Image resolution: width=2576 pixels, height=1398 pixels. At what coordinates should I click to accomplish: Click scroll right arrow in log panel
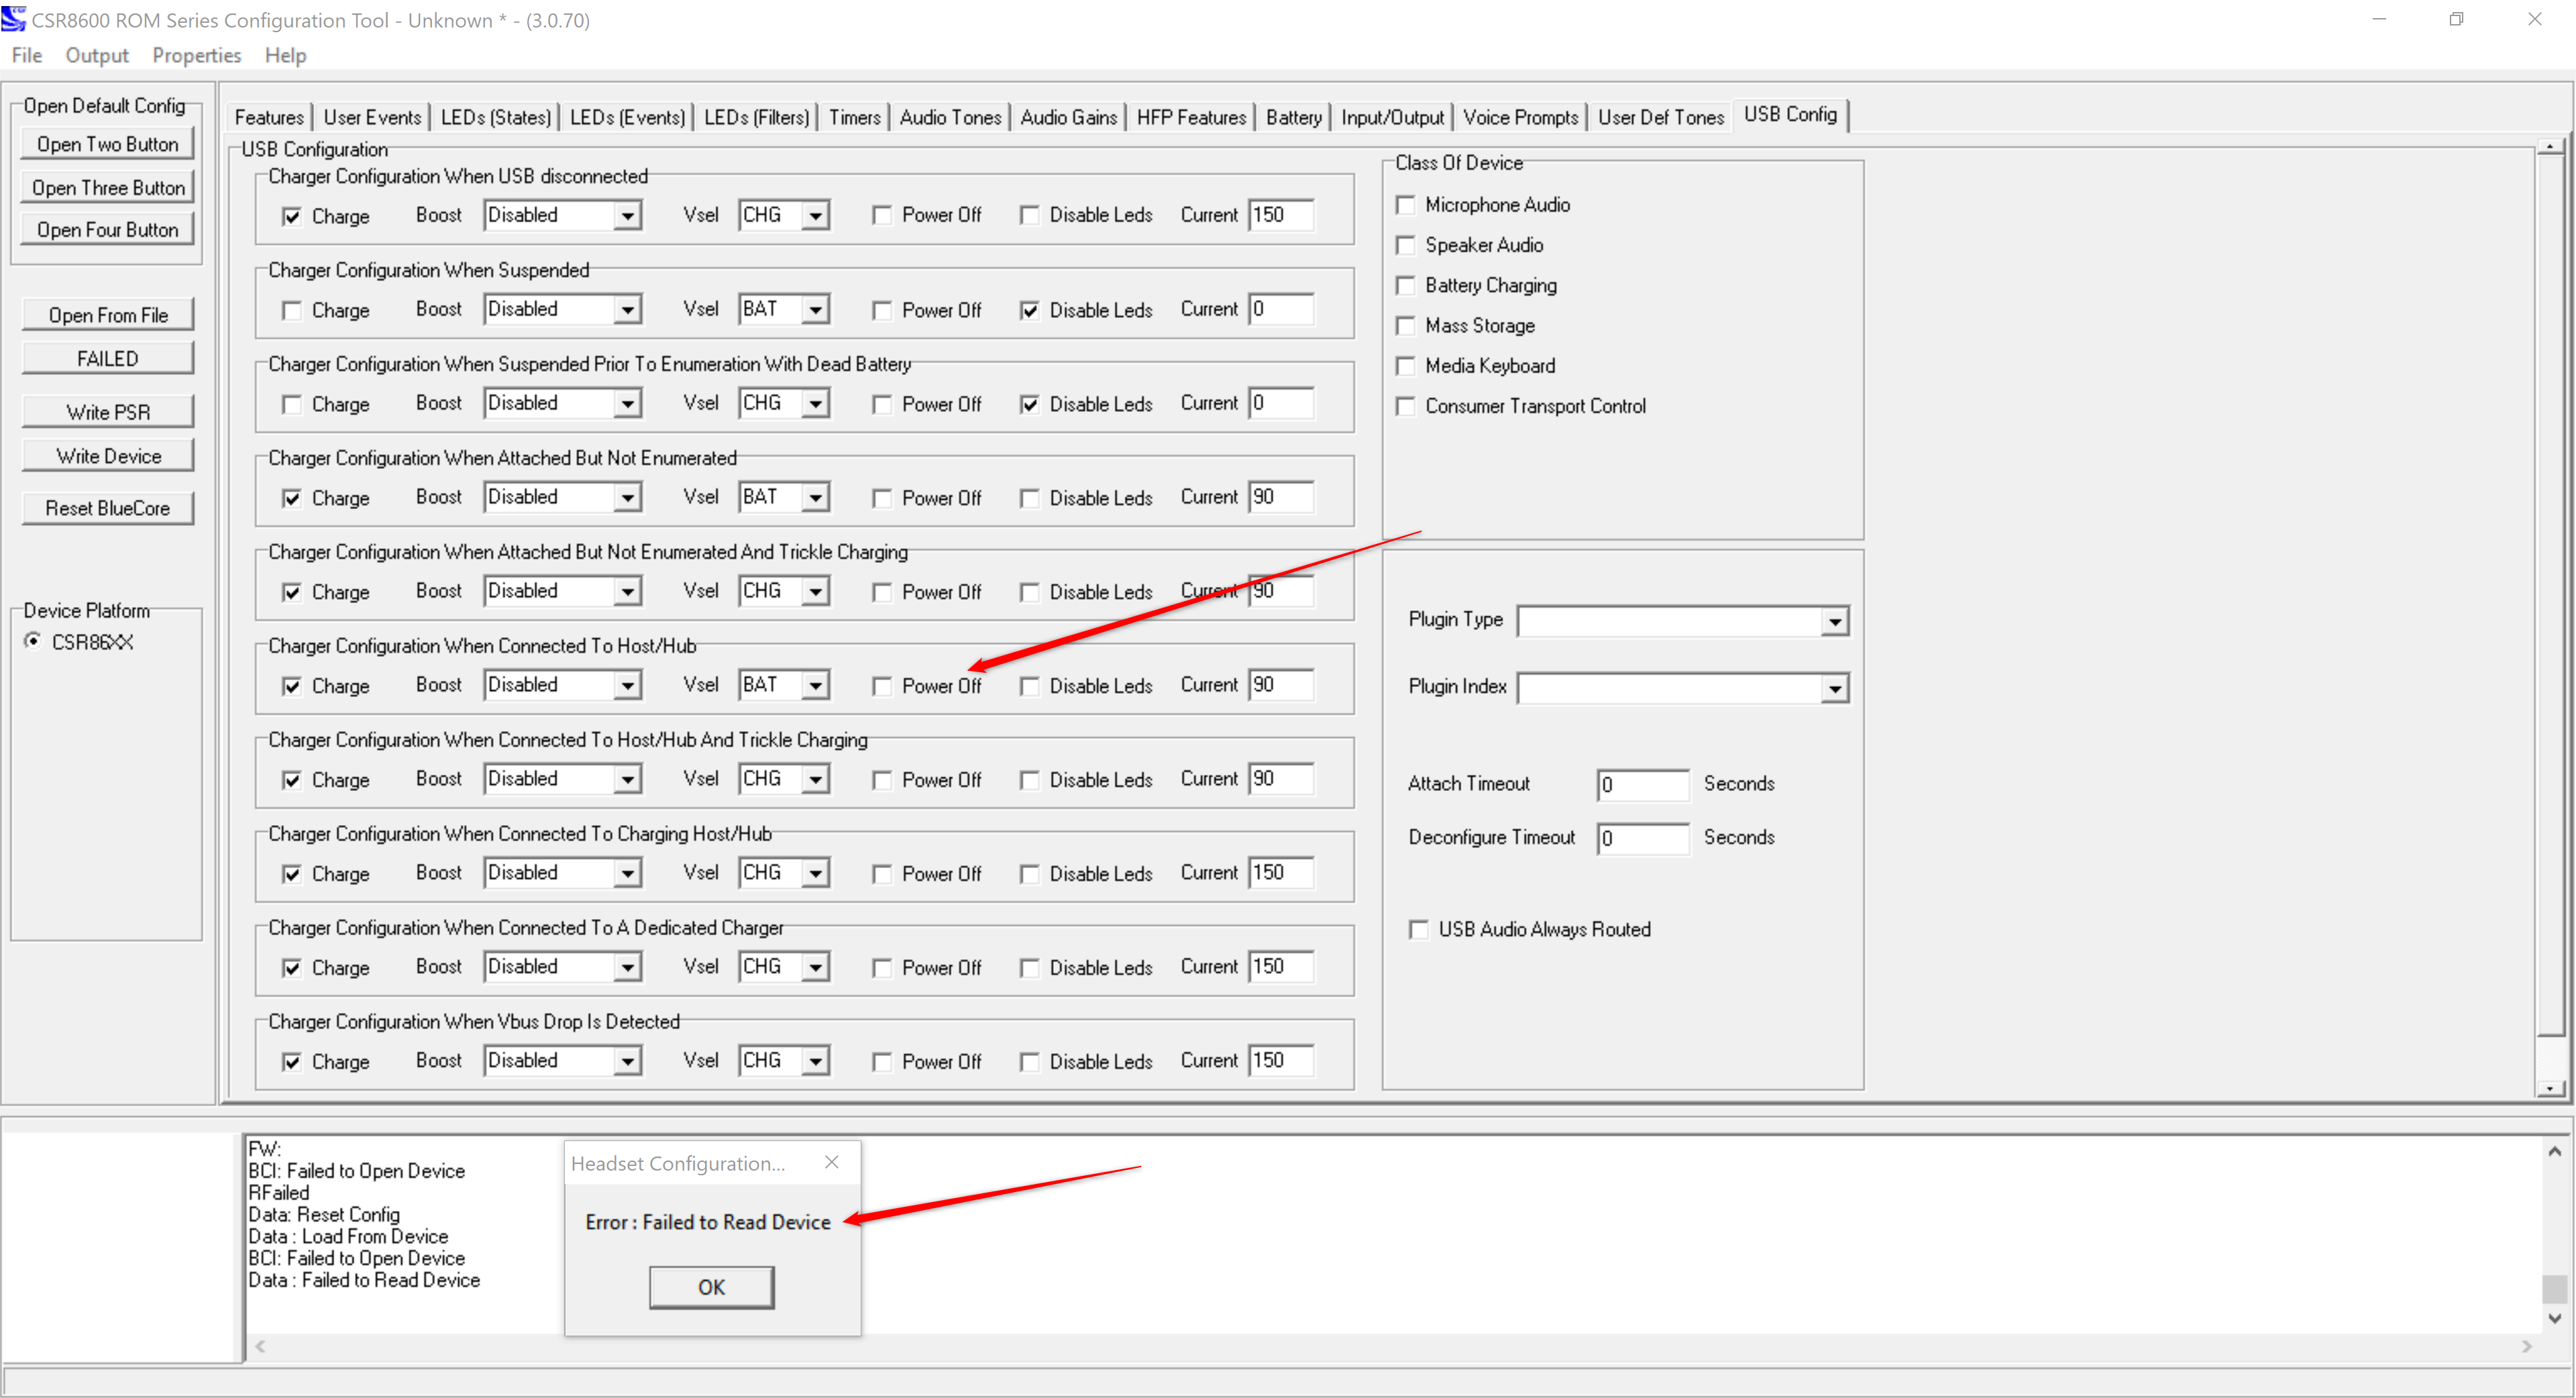click(2526, 1346)
